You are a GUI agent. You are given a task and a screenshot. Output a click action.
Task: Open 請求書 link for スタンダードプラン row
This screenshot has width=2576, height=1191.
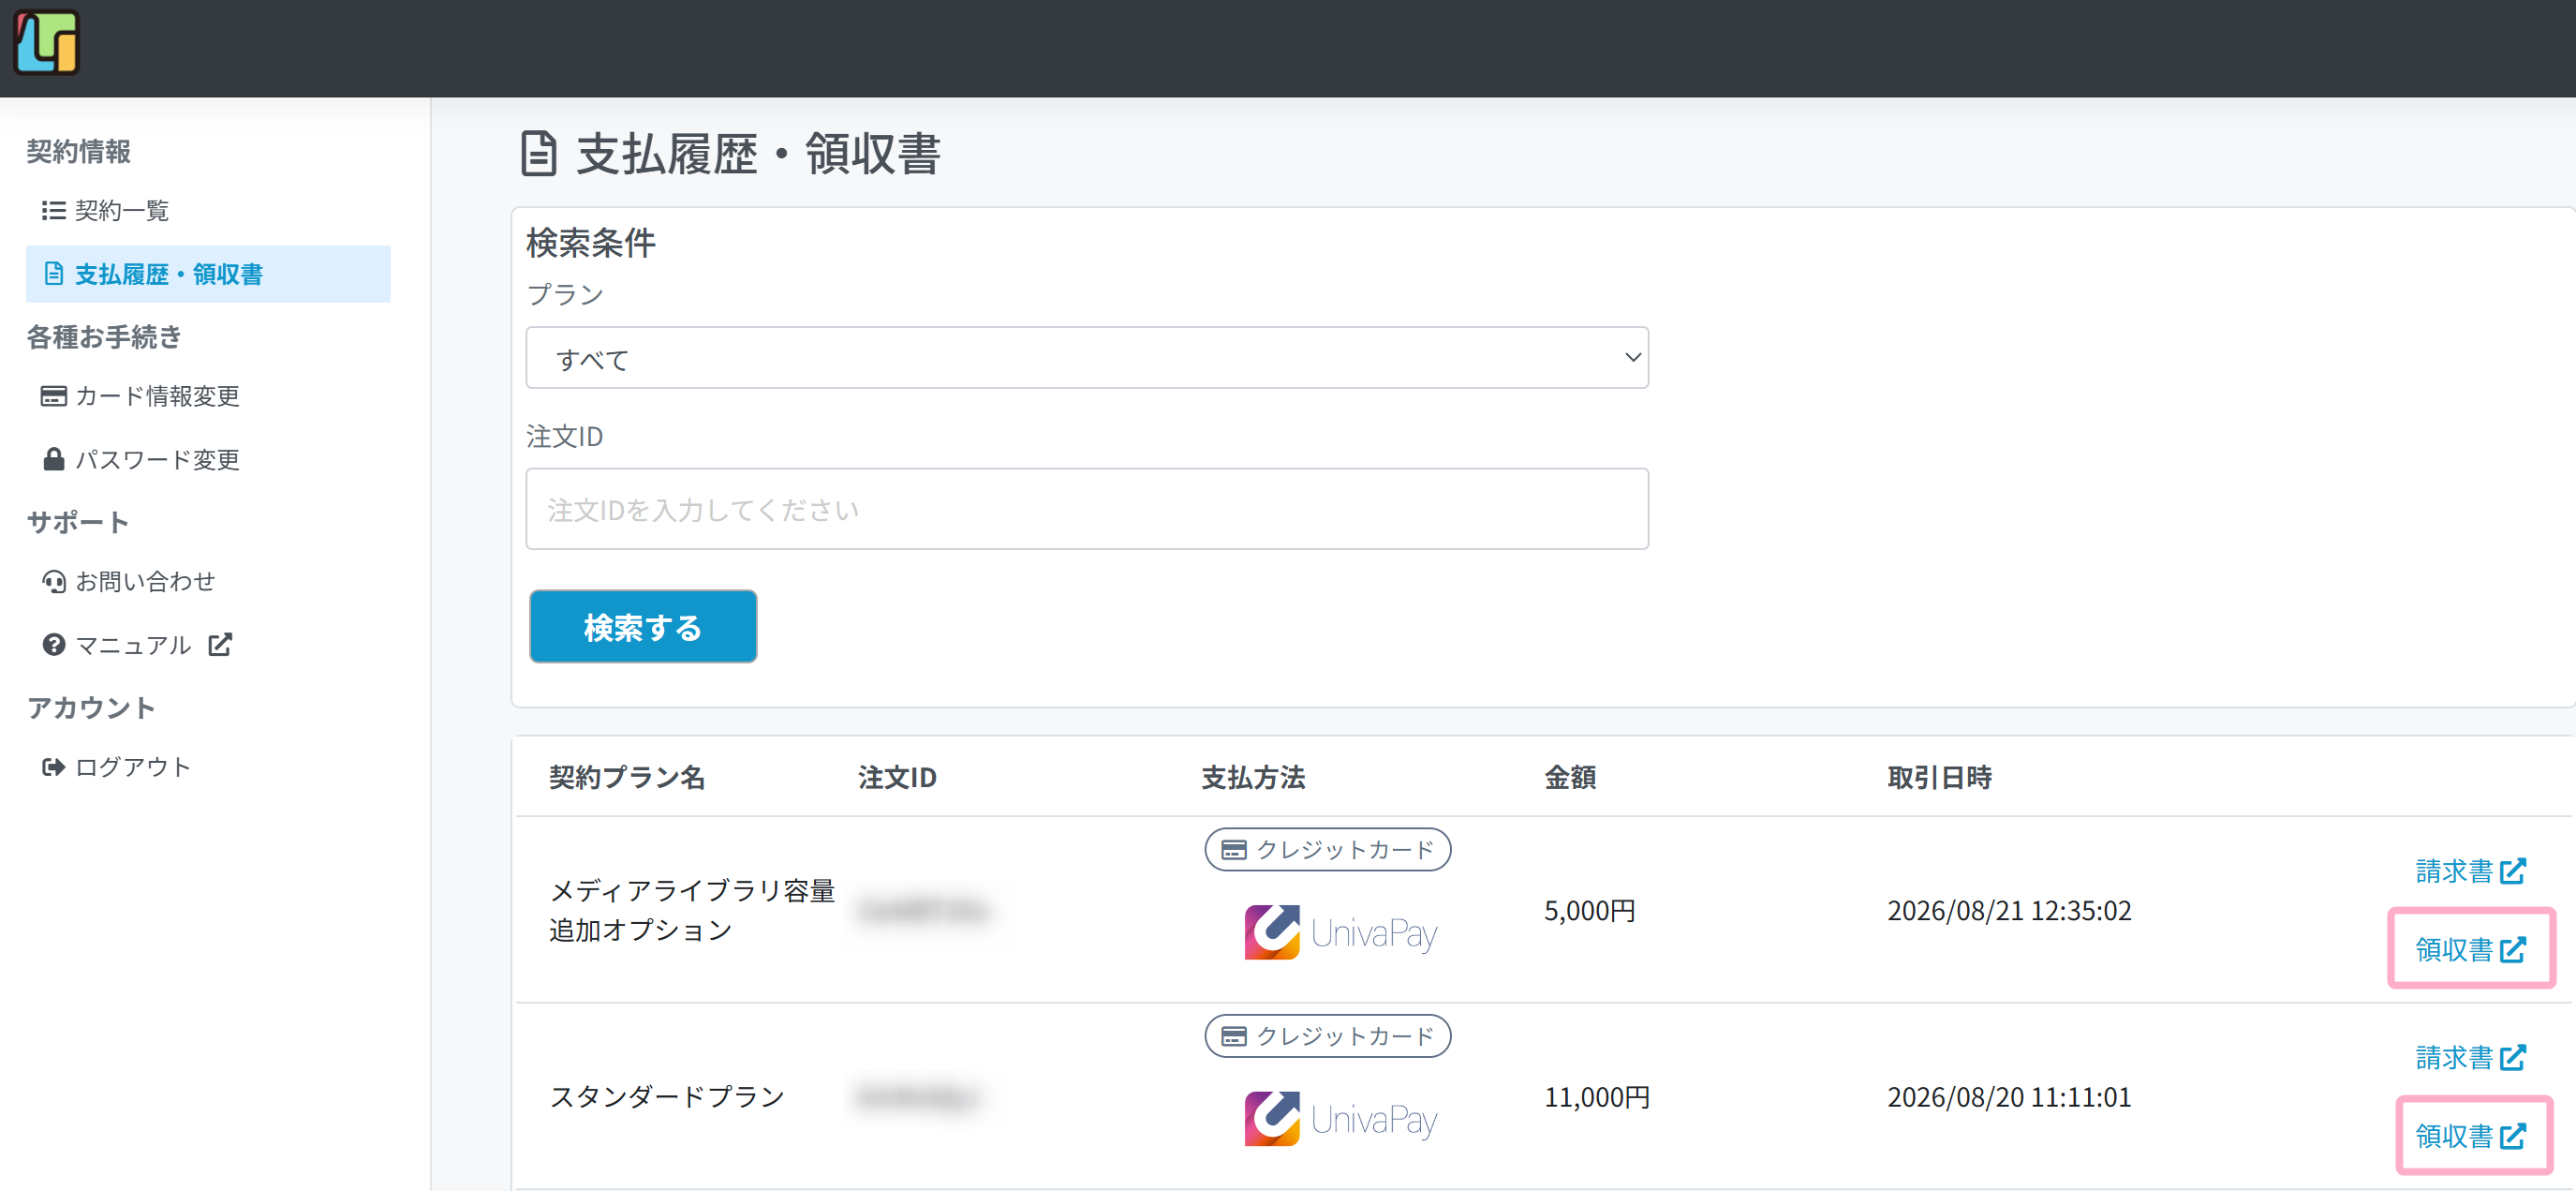[2470, 1057]
